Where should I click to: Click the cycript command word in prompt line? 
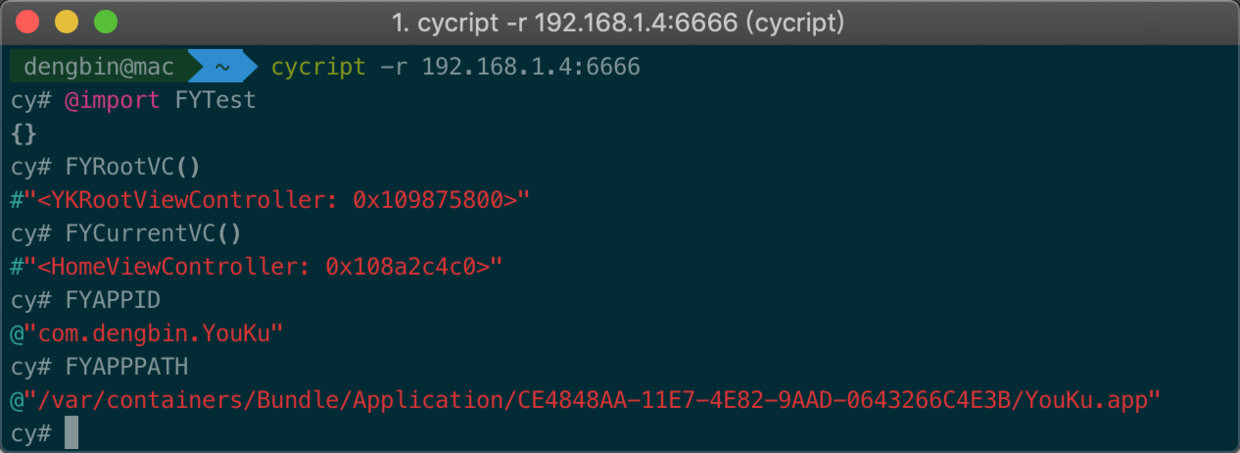click(319, 67)
